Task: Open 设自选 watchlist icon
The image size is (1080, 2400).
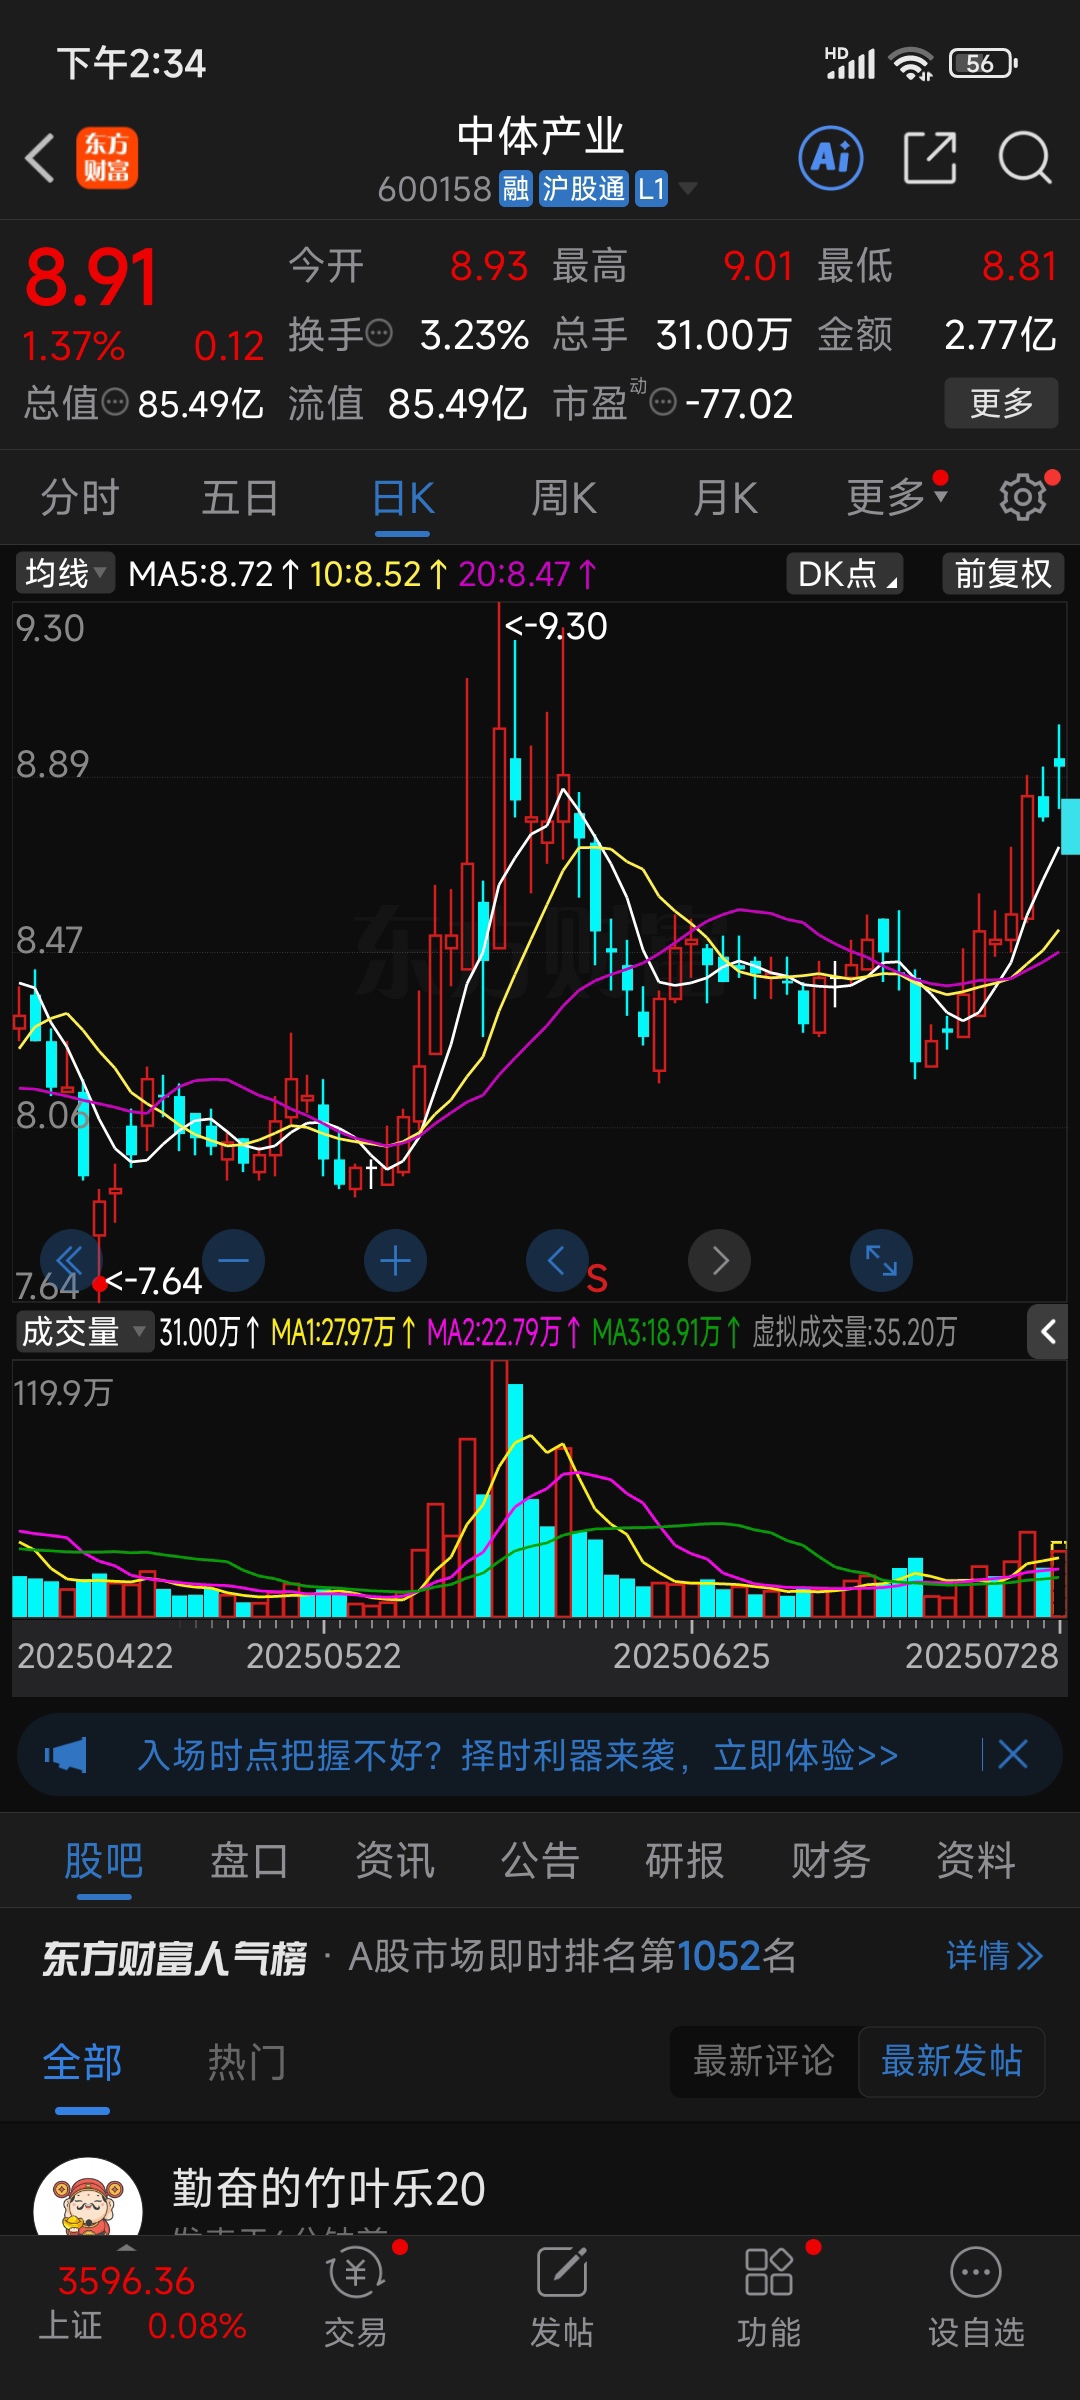Action: click(x=976, y=2298)
